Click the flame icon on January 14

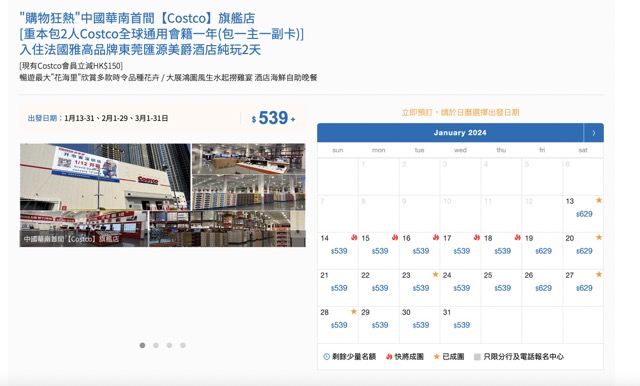354,237
